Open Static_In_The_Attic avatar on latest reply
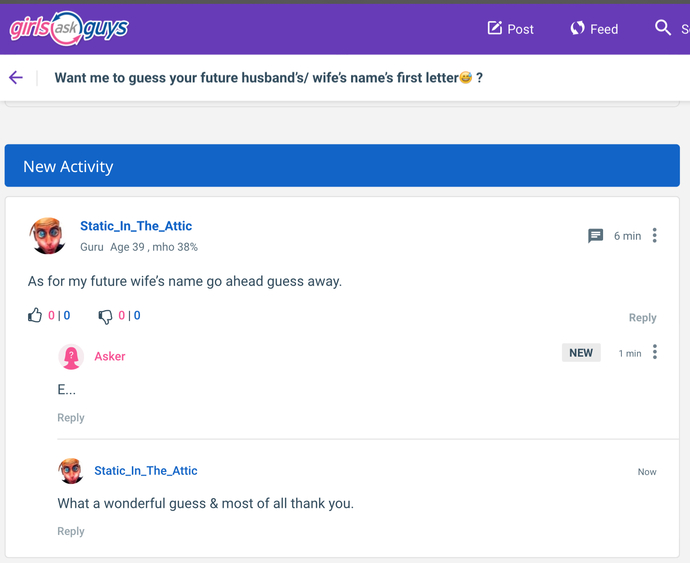Viewport: 690px width, 563px height. (70, 471)
